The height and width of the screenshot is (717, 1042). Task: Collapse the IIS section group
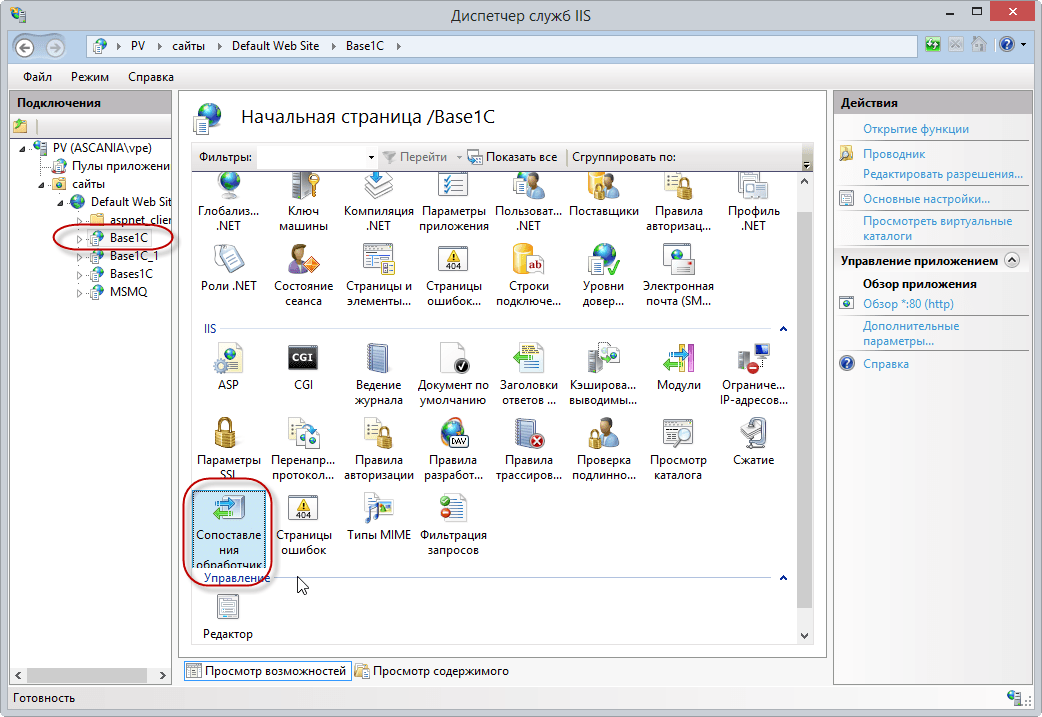[783, 328]
